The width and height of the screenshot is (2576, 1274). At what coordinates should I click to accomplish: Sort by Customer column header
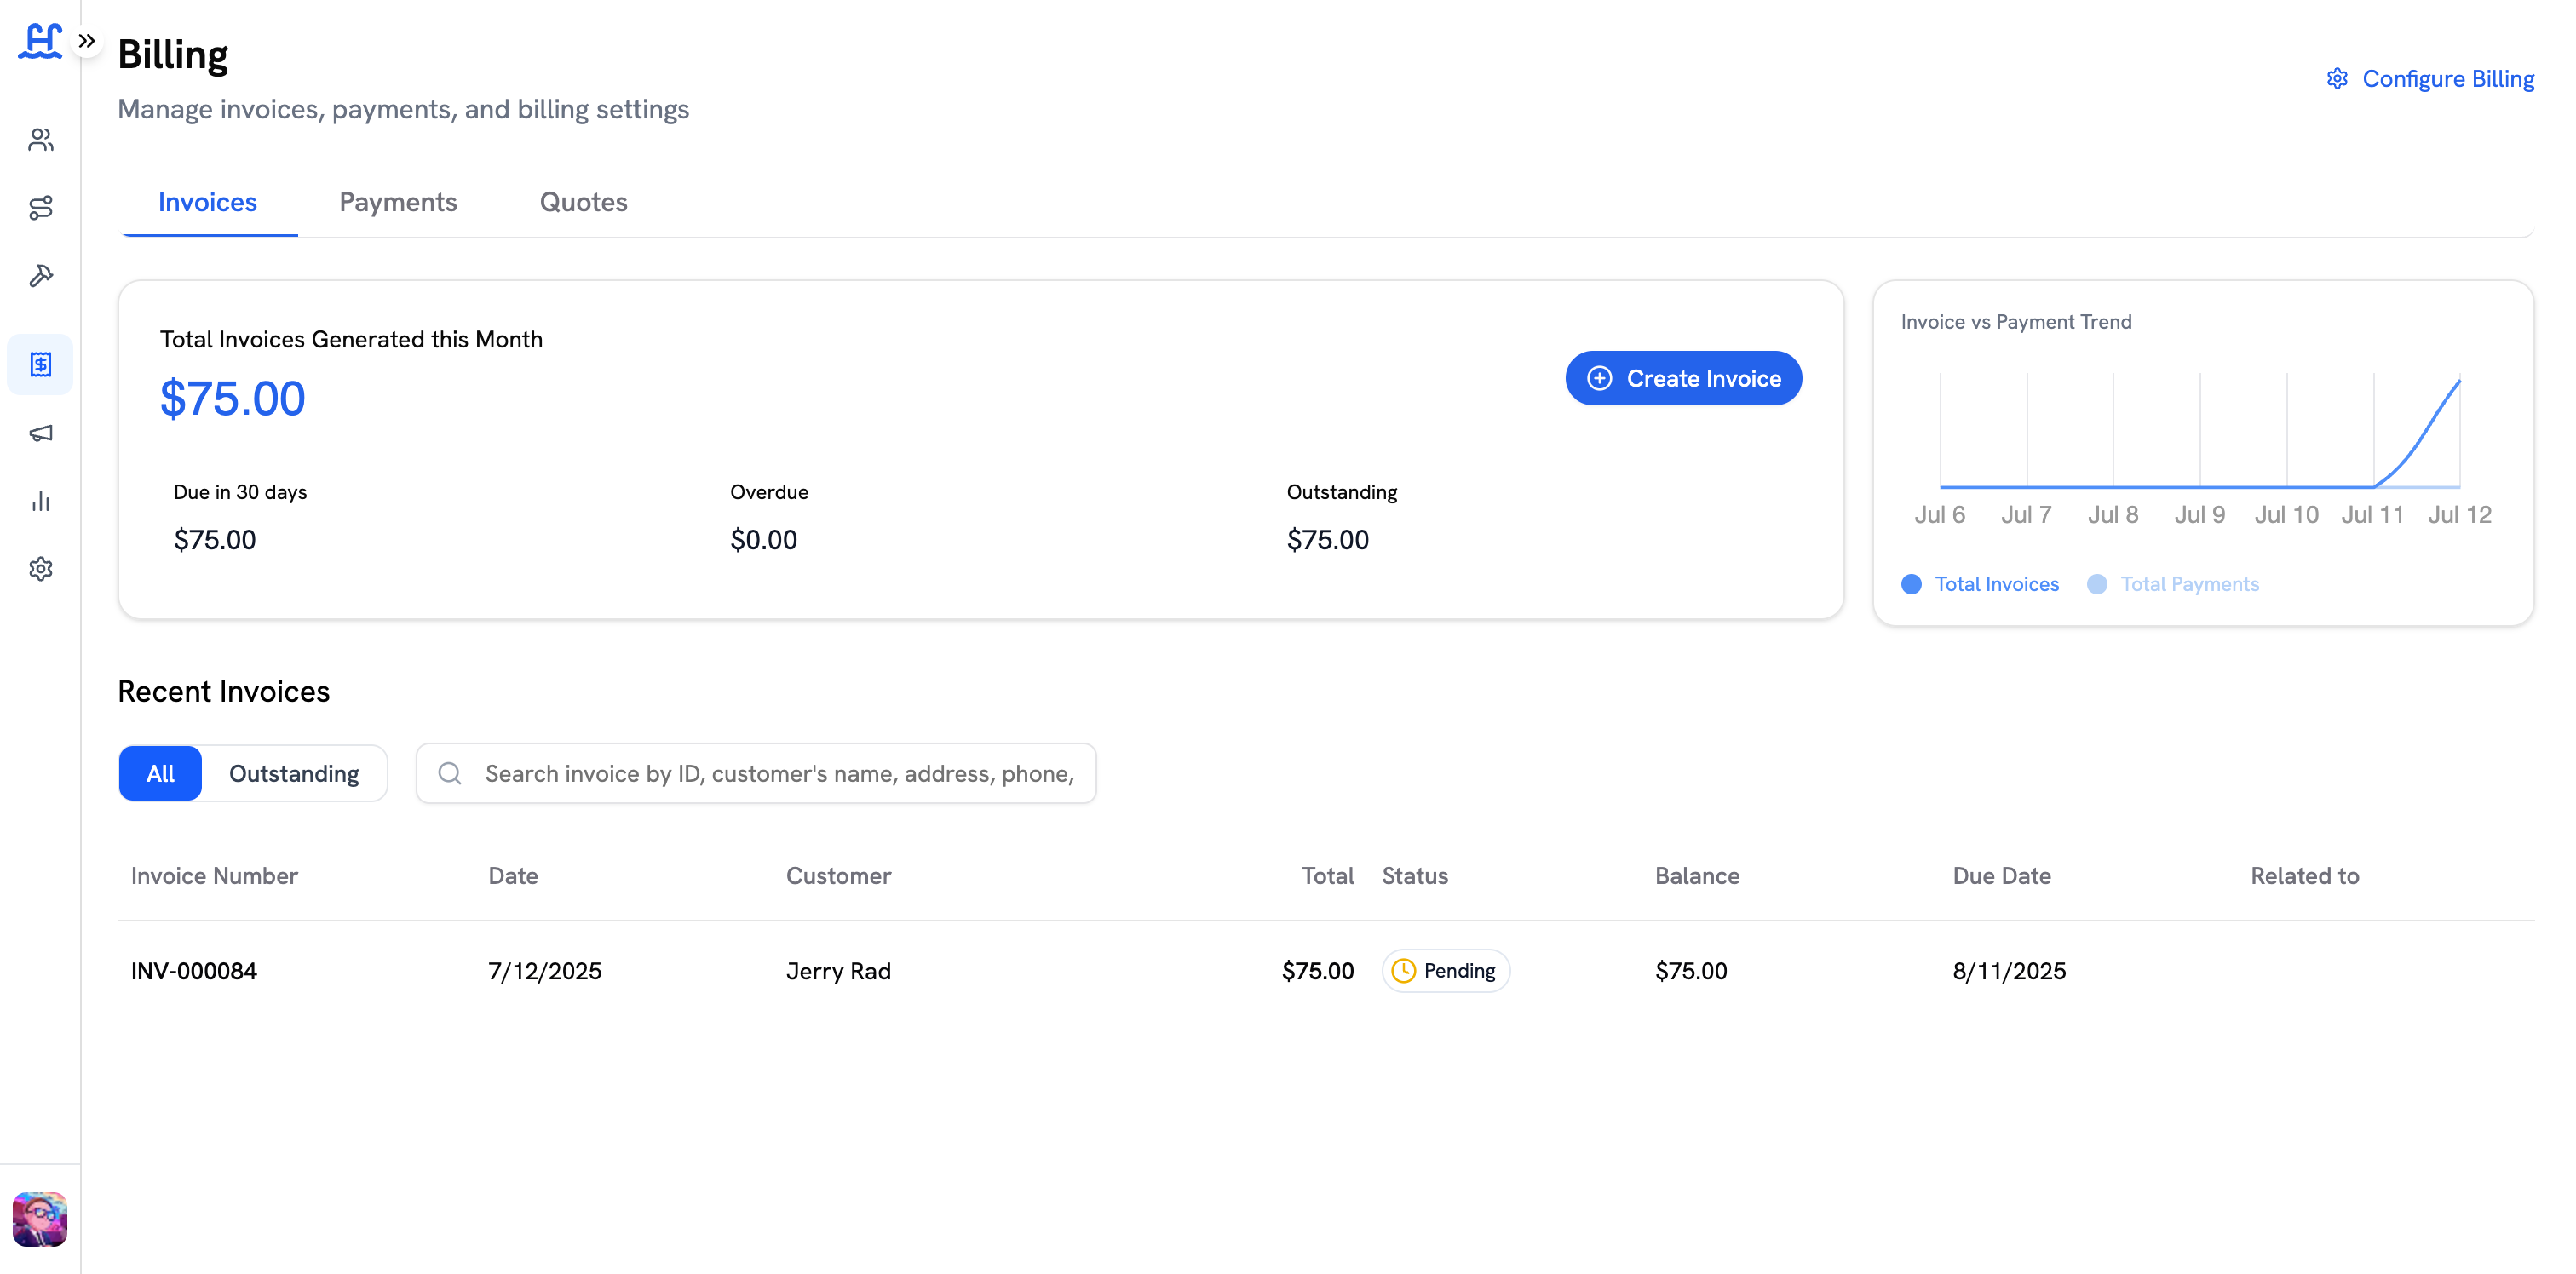tap(838, 876)
